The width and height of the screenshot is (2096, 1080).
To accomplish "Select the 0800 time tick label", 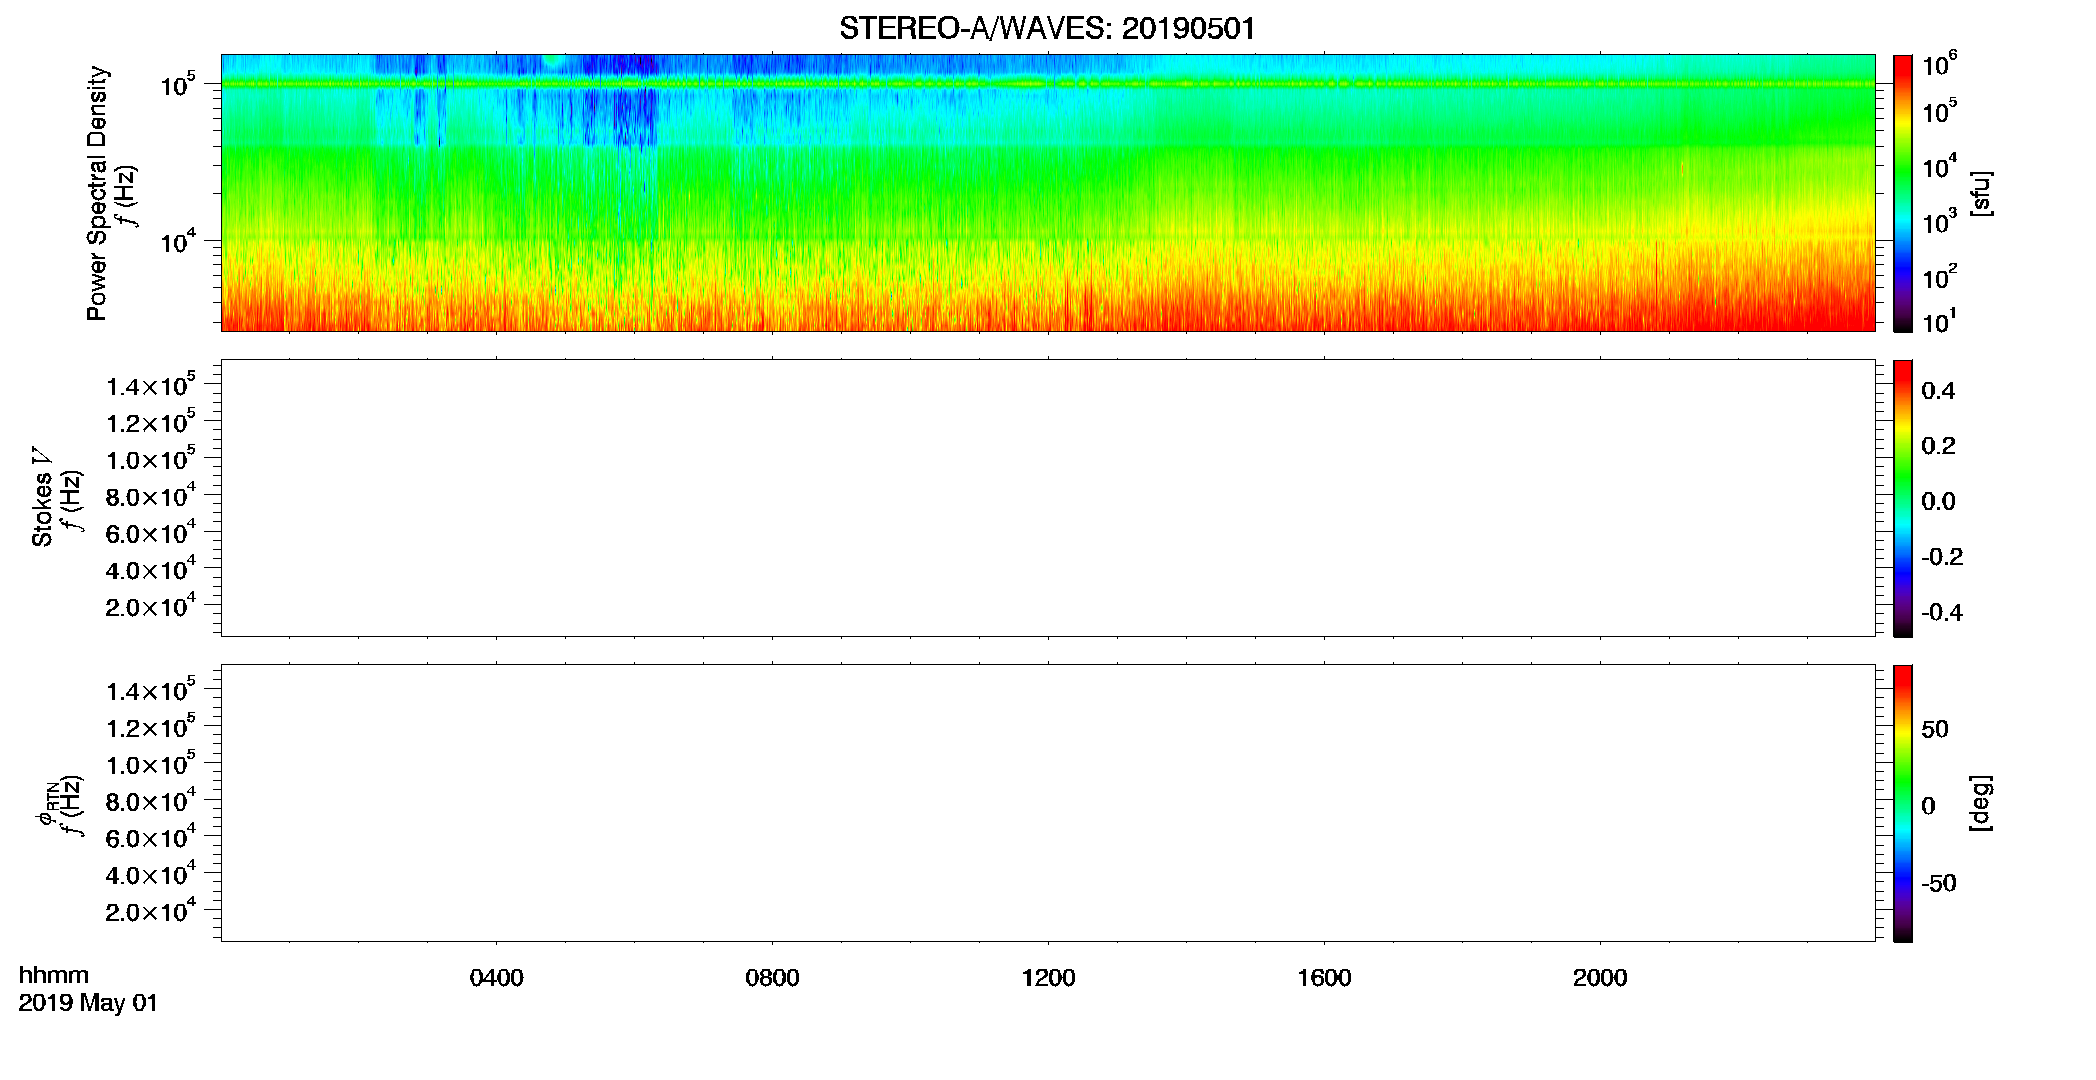I will (772, 978).
